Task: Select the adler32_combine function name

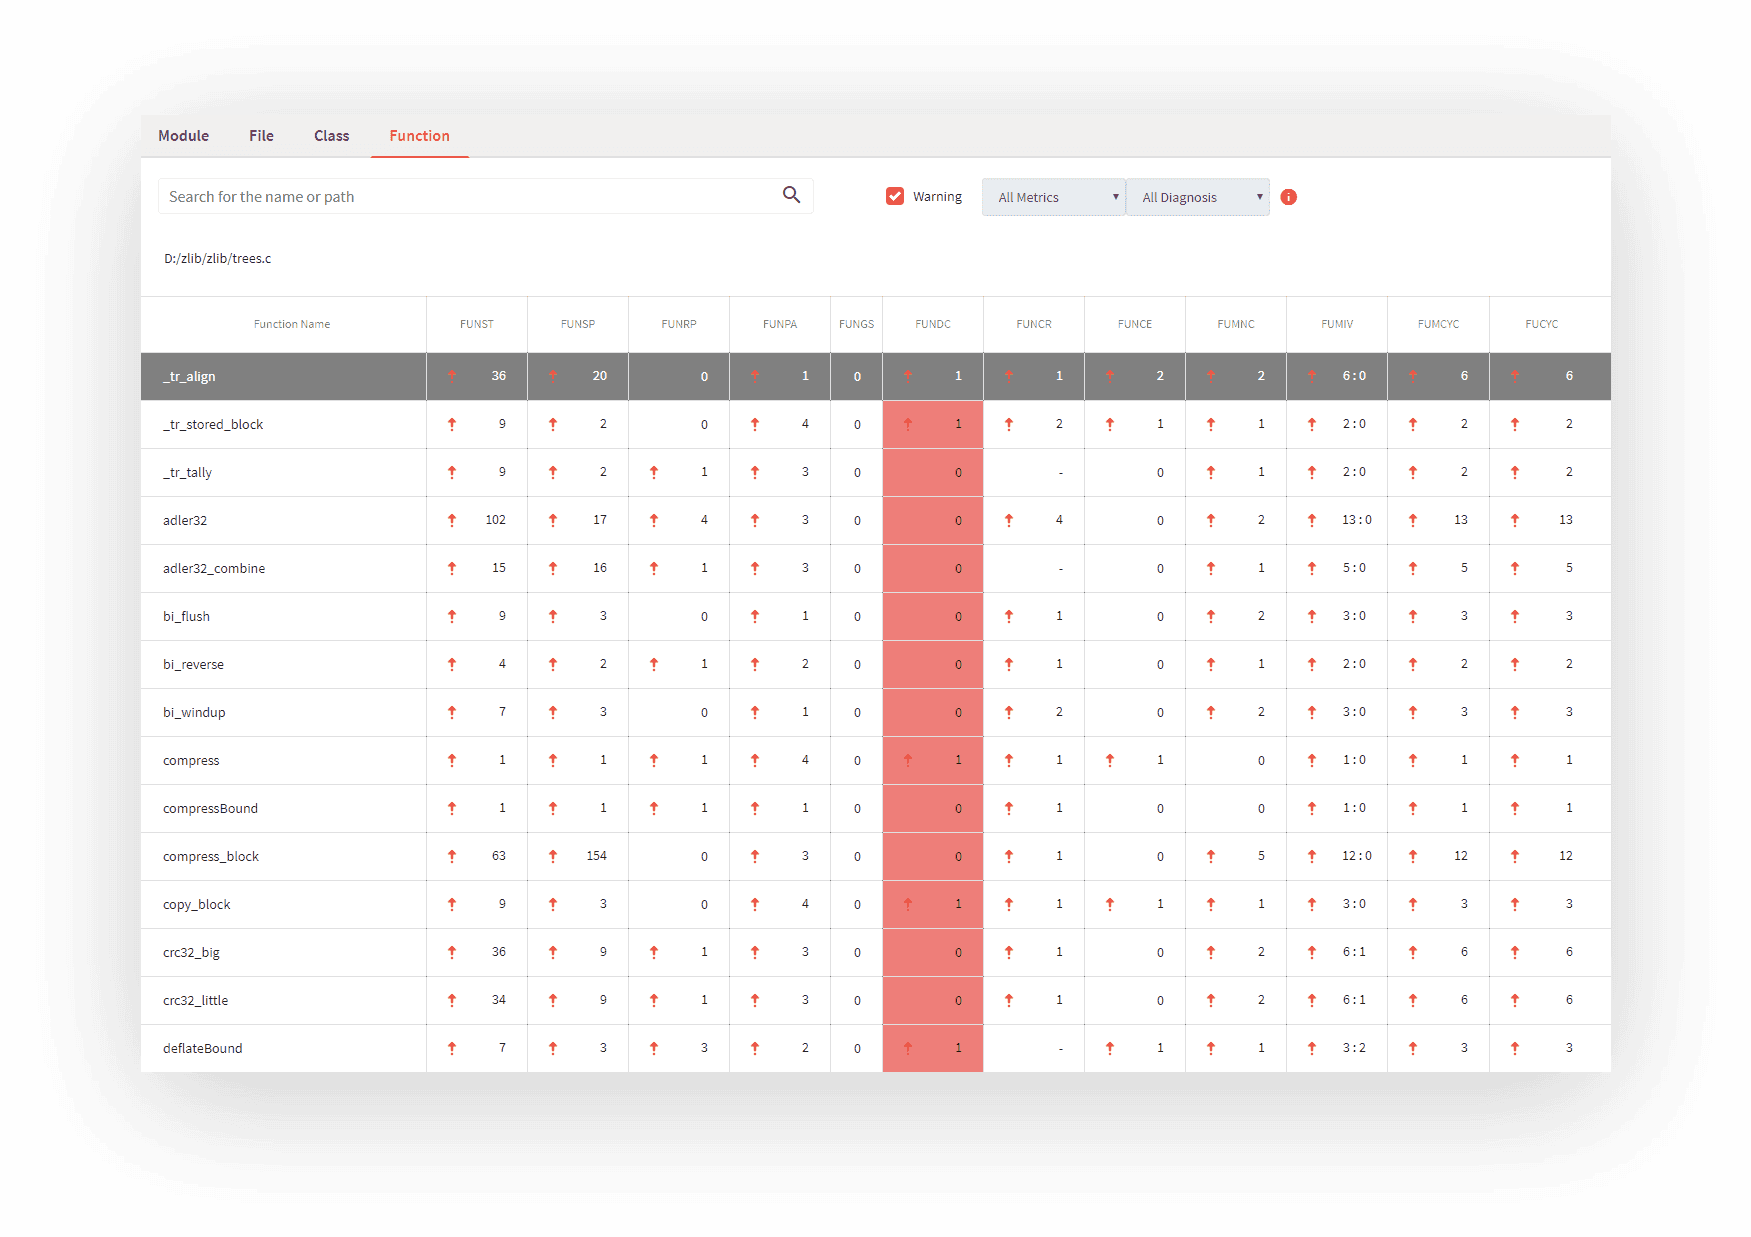Action: pos(214,568)
